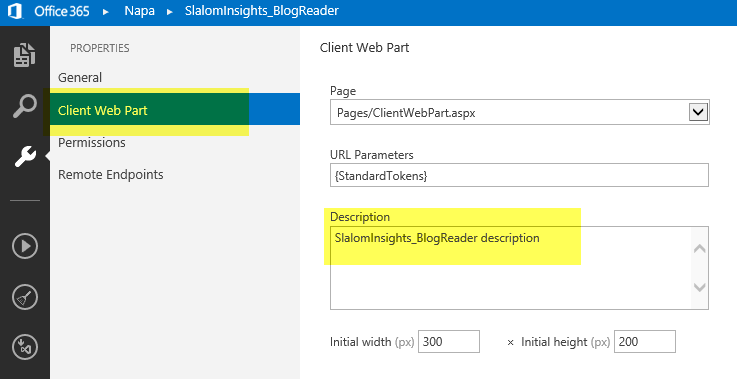Open the file explorer sidebar icon

coord(24,55)
